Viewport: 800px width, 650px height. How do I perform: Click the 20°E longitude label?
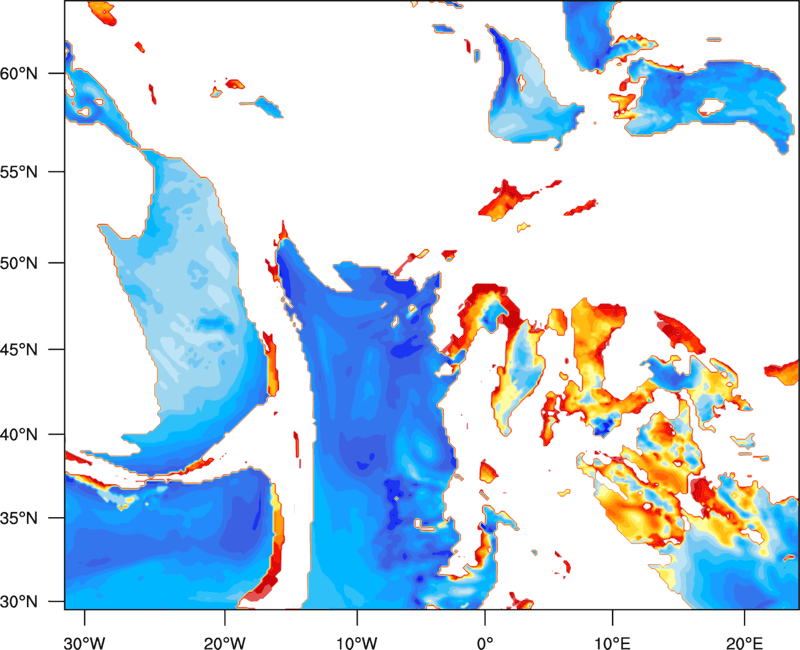pyautogui.click(x=744, y=643)
